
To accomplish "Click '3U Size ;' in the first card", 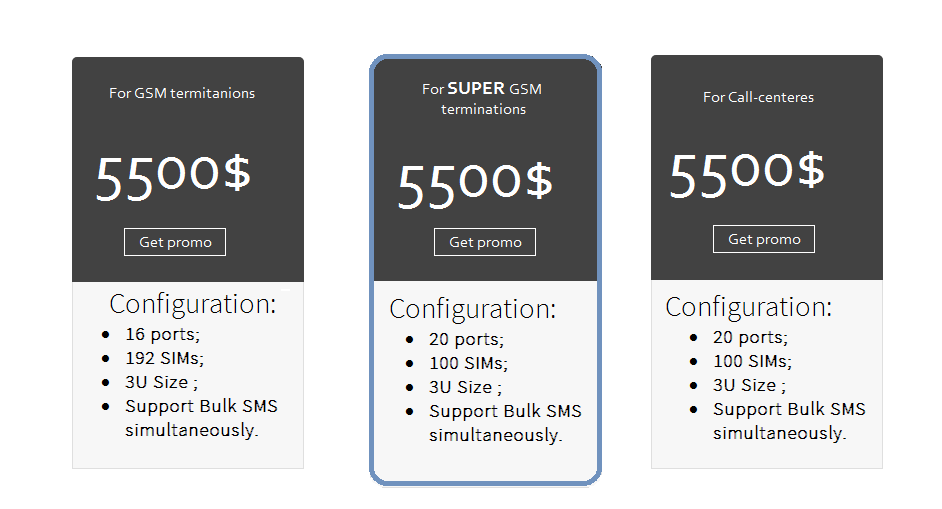I will coord(161,383).
